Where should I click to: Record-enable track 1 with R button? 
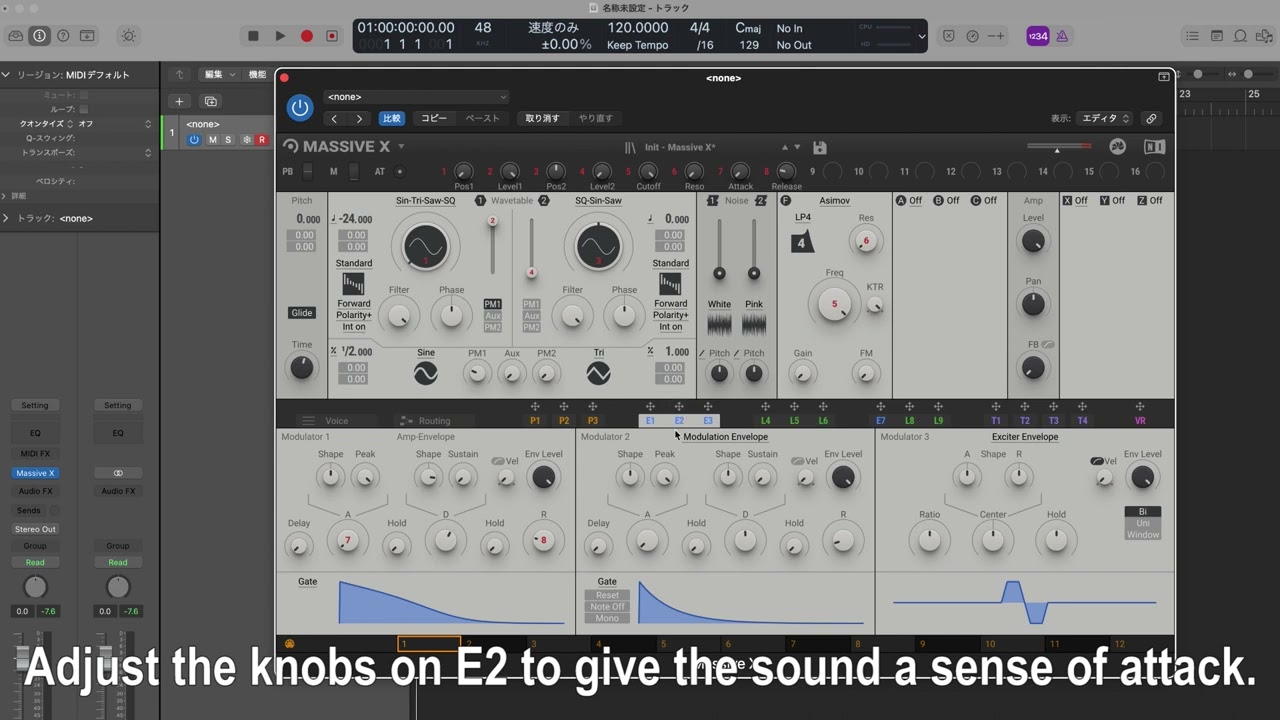(262, 140)
